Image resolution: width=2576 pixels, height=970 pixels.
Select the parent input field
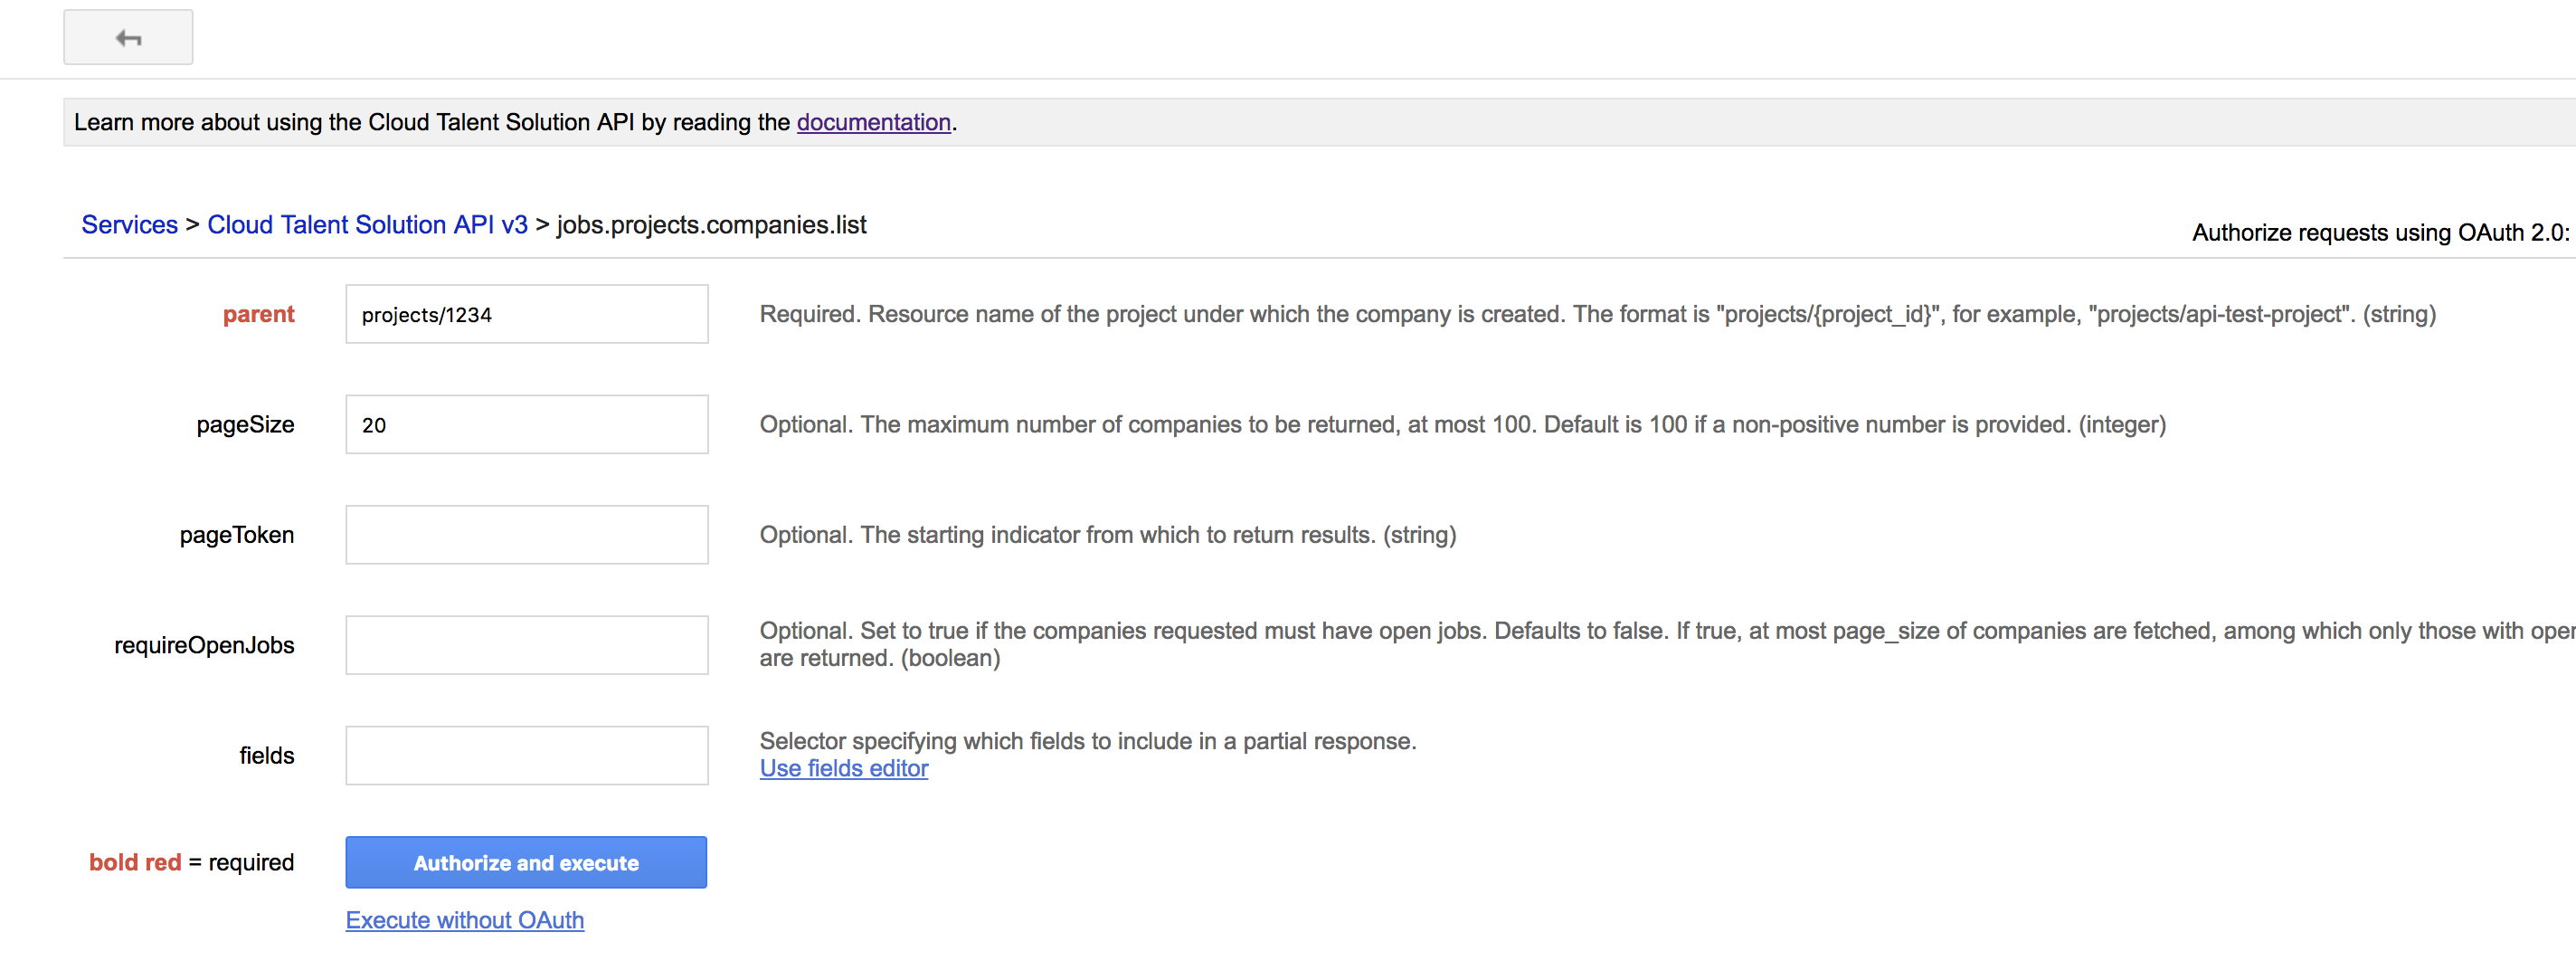tap(526, 313)
